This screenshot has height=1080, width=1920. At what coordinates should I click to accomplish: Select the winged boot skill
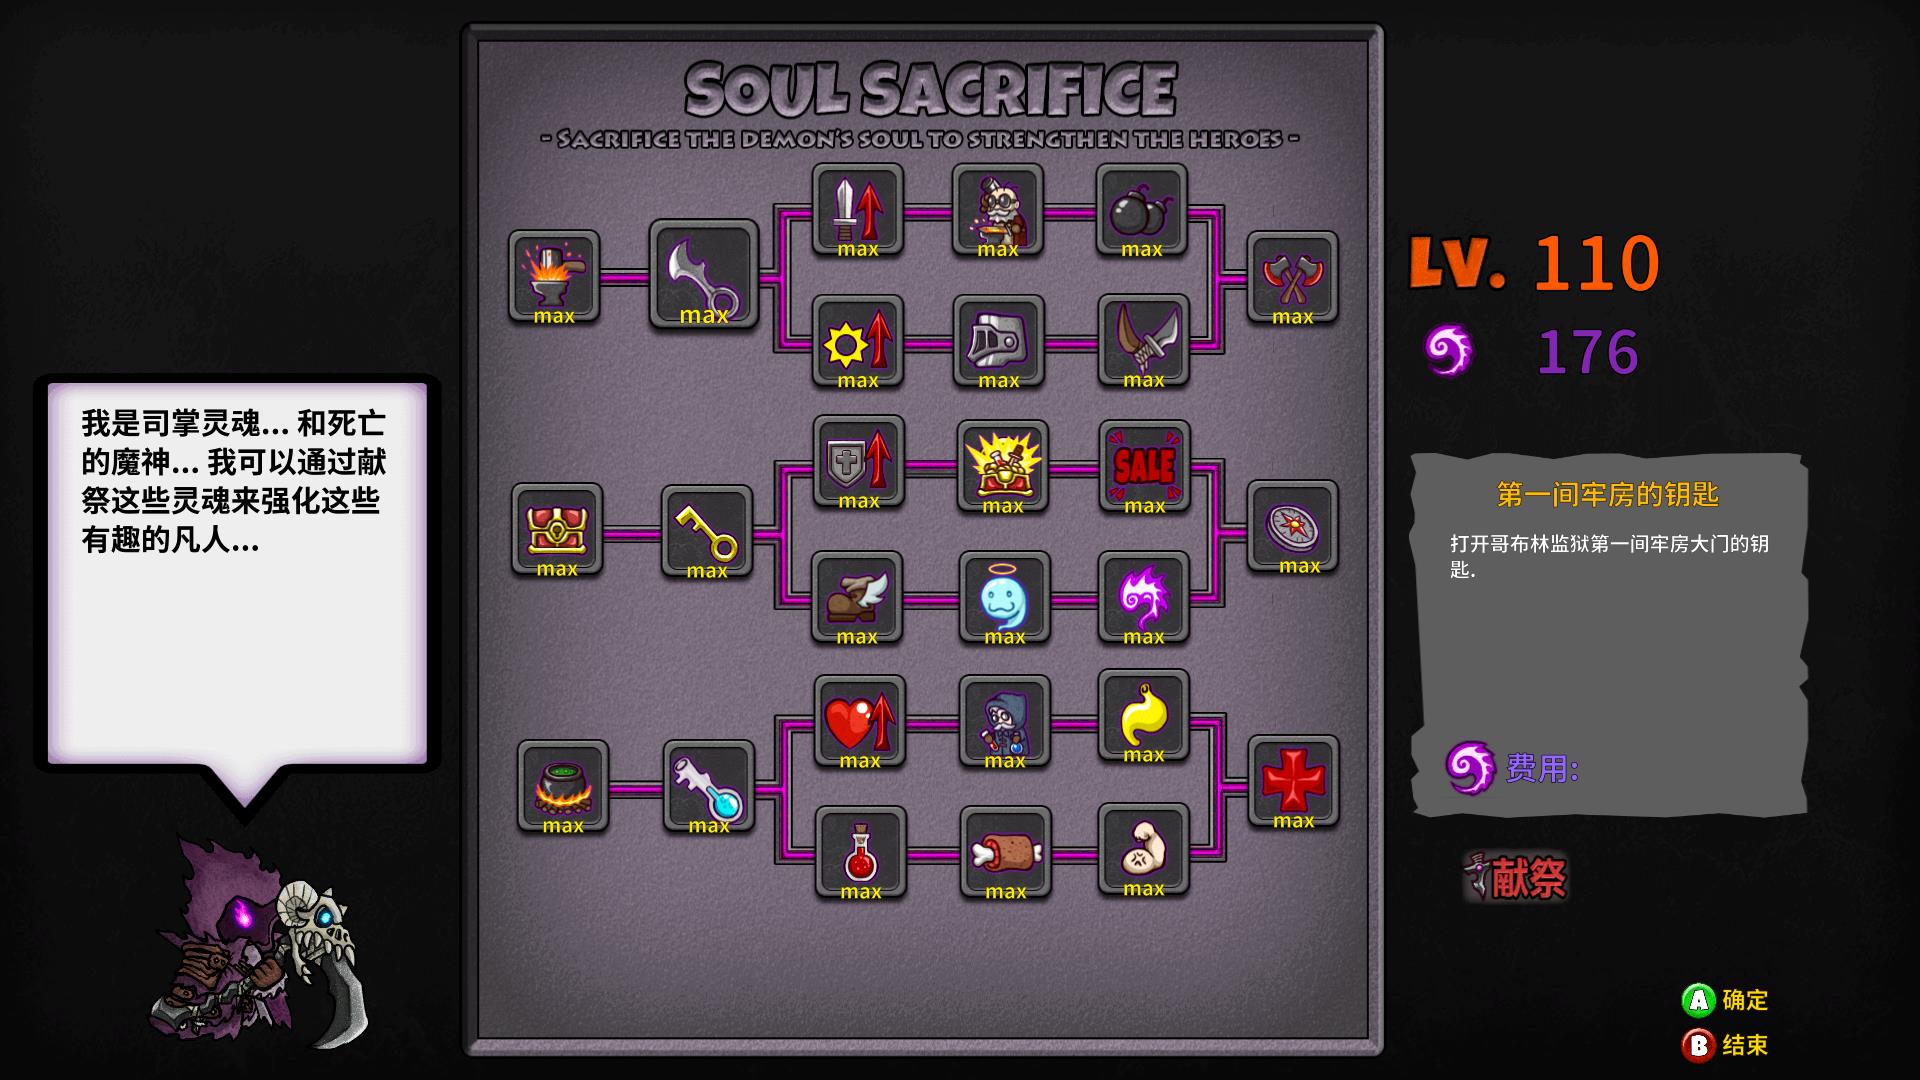857,597
